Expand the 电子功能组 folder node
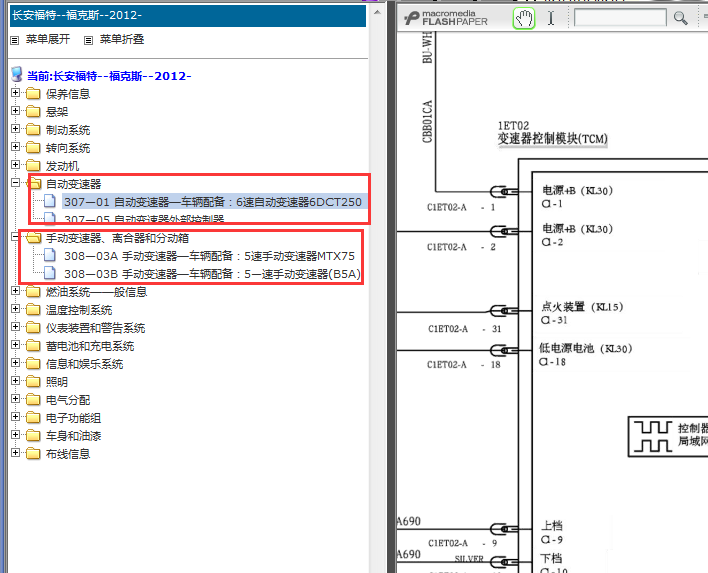 (x=15, y=417)
